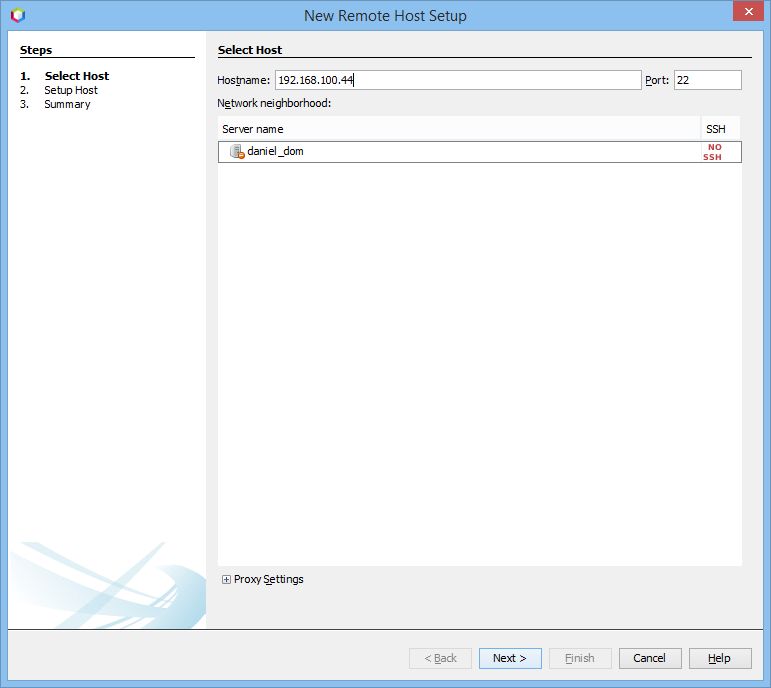This screenshot has height=688, width=771.
Task: Click the Server name column header
Action: tap(253, 129)
